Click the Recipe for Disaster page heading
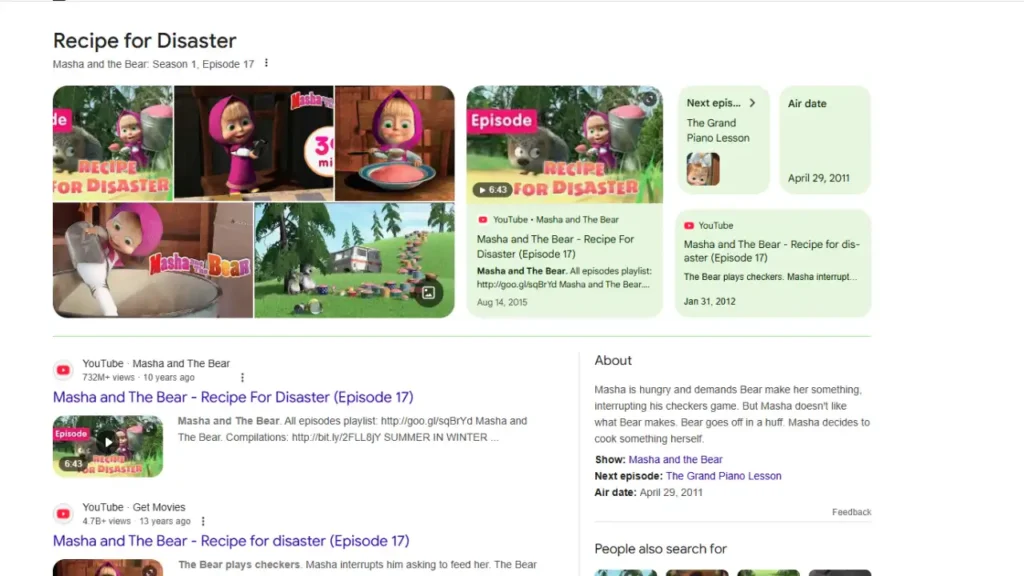This screenshot has width=1024, height=576. [144, 40]
